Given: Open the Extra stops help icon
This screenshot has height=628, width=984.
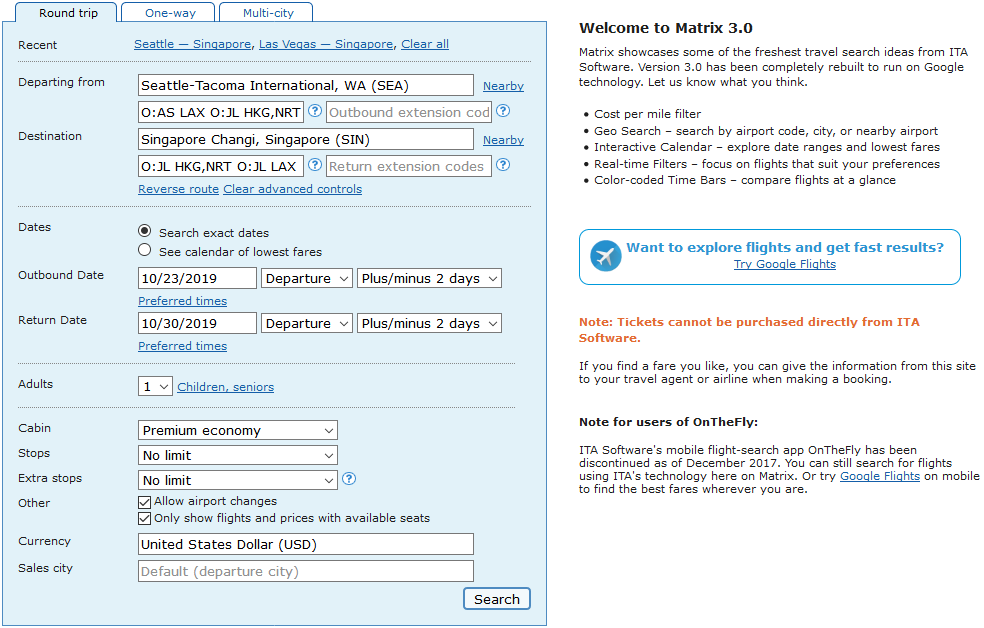Looking at the screenshot, I should (x=349, y=479).
